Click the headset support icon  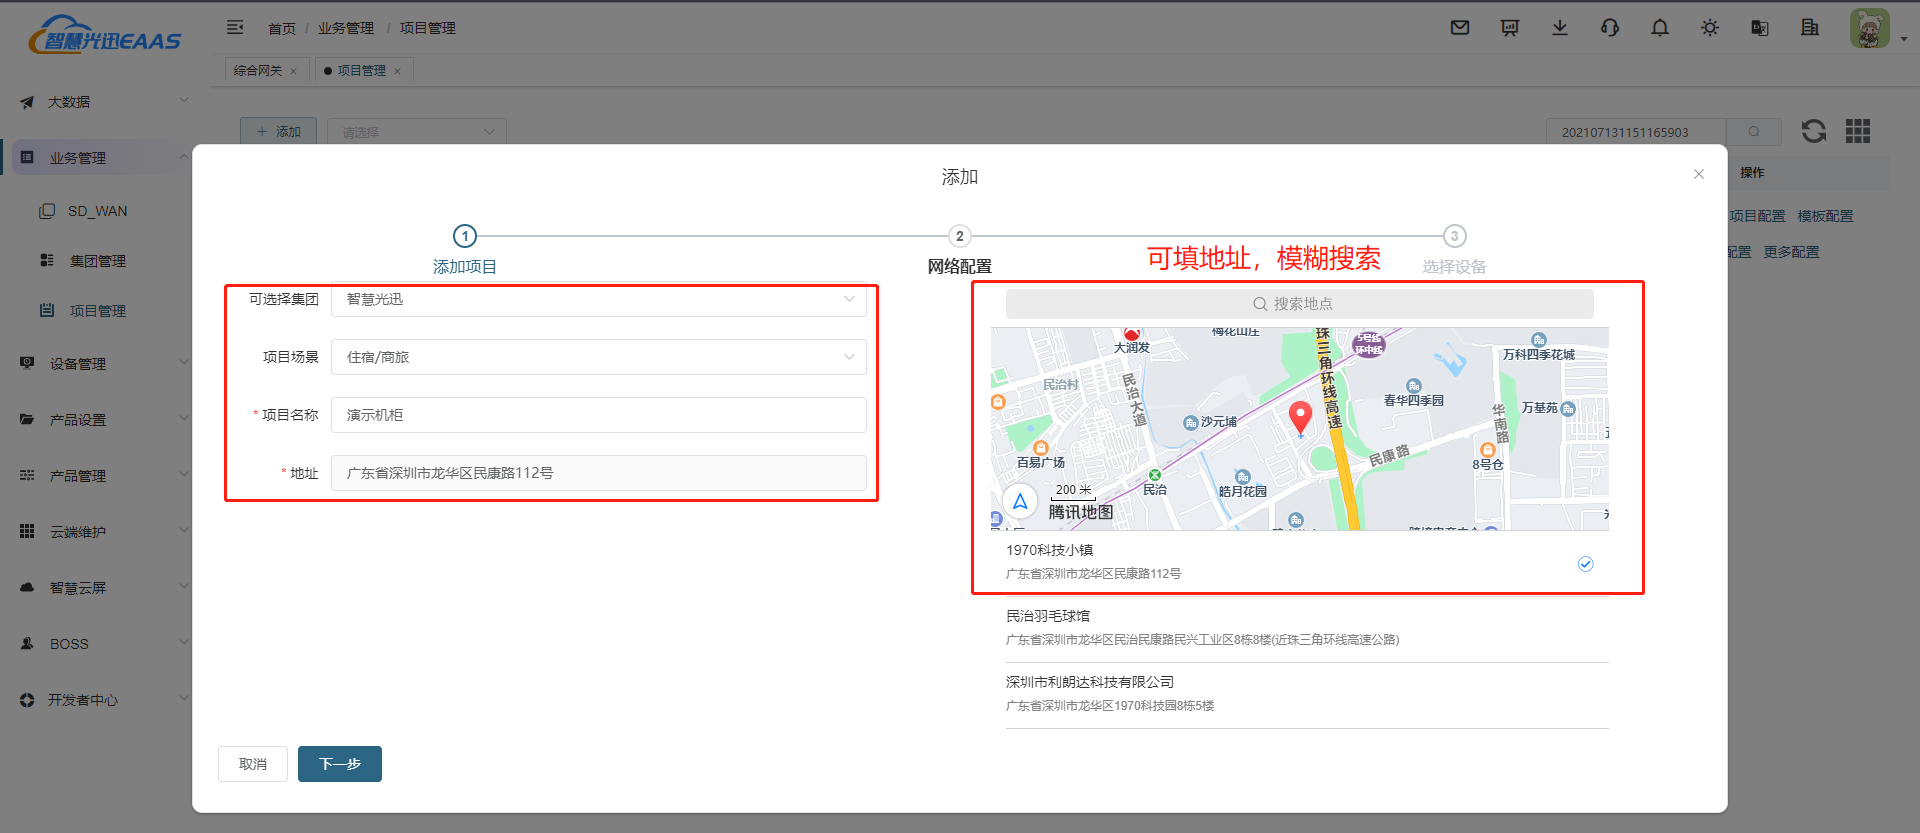point(1610,28)
